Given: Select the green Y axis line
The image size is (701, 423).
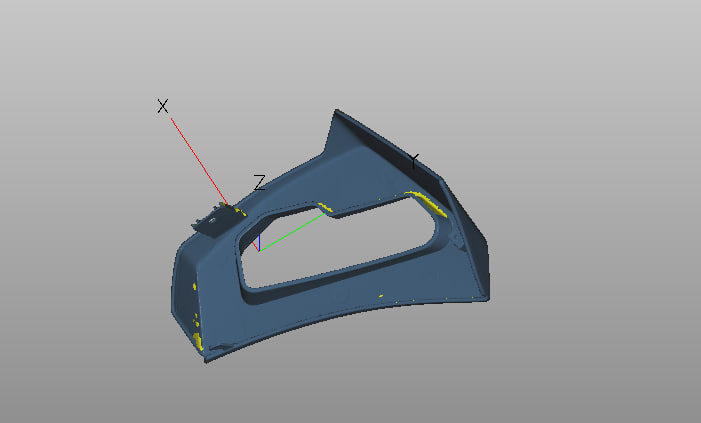Looking at the screenshot, I should (x=292, y=232).
